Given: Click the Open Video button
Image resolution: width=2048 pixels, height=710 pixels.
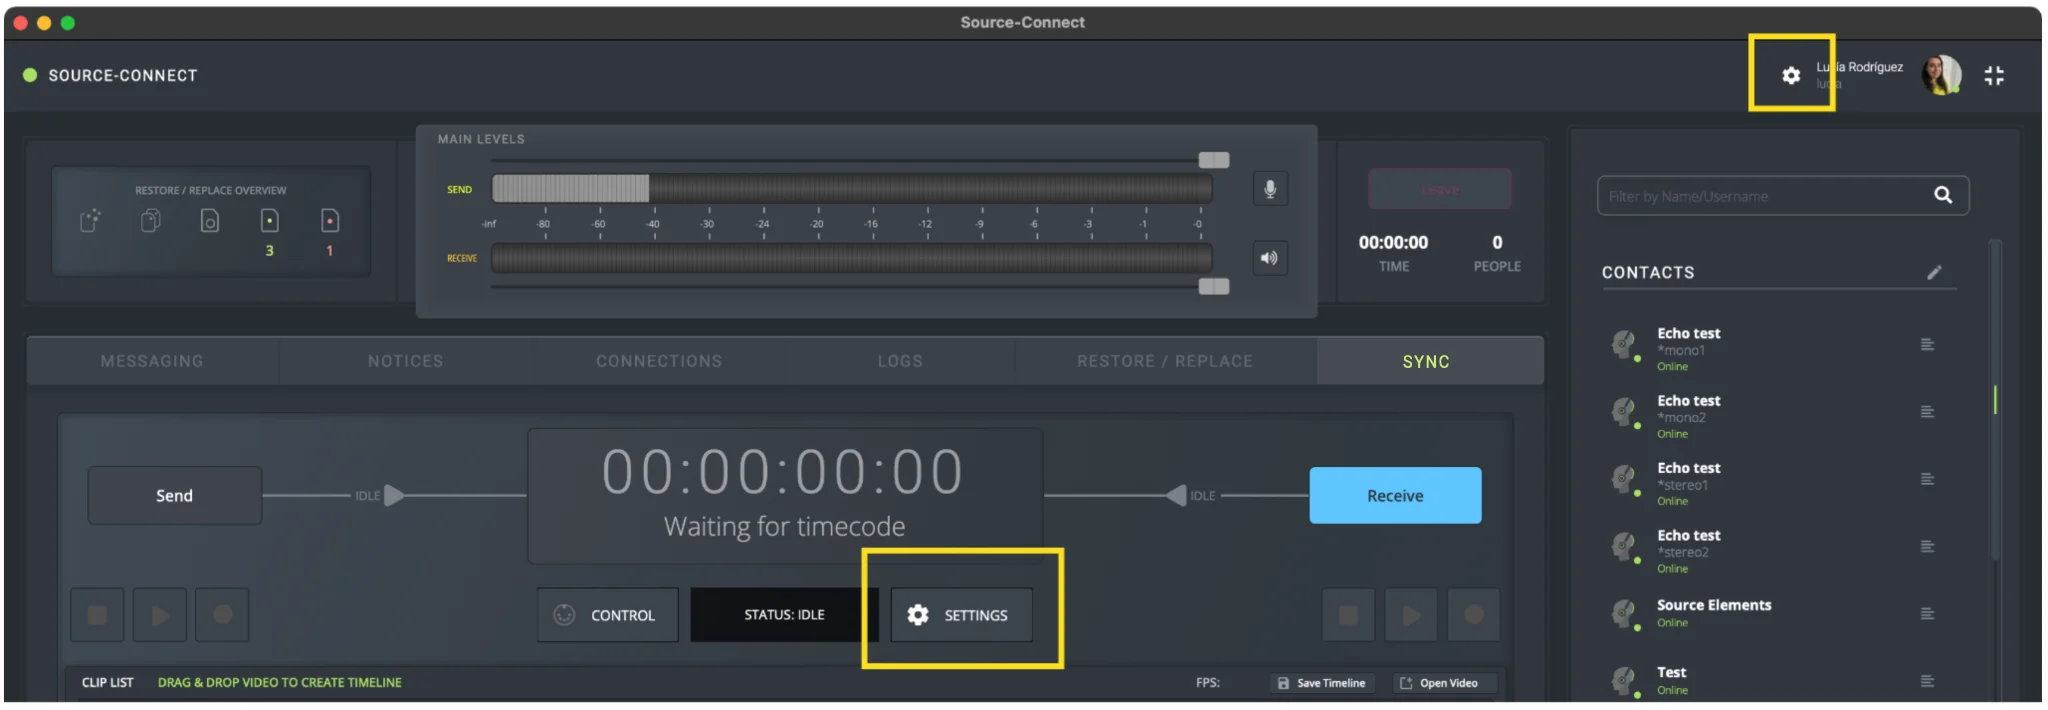Looking at the screenshot, I should pos(1446,683).
